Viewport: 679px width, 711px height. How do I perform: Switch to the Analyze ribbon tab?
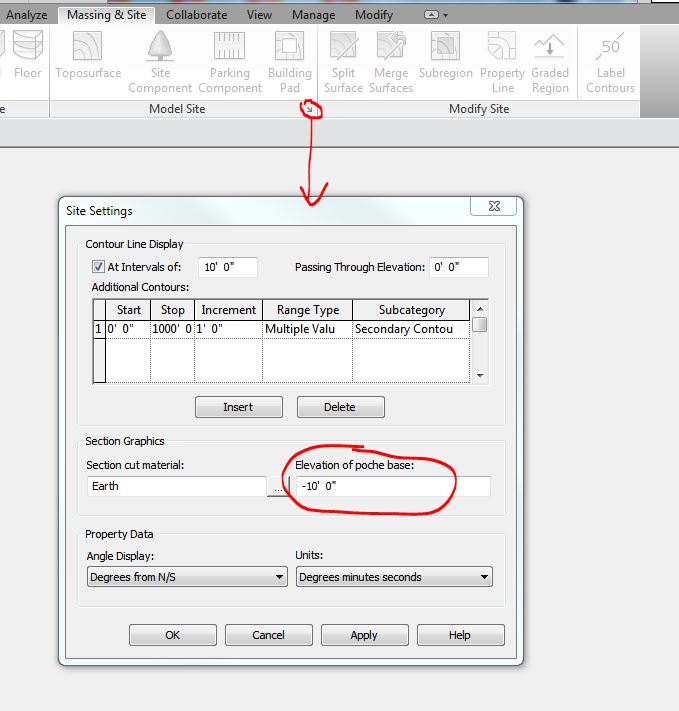pos(26,15)
